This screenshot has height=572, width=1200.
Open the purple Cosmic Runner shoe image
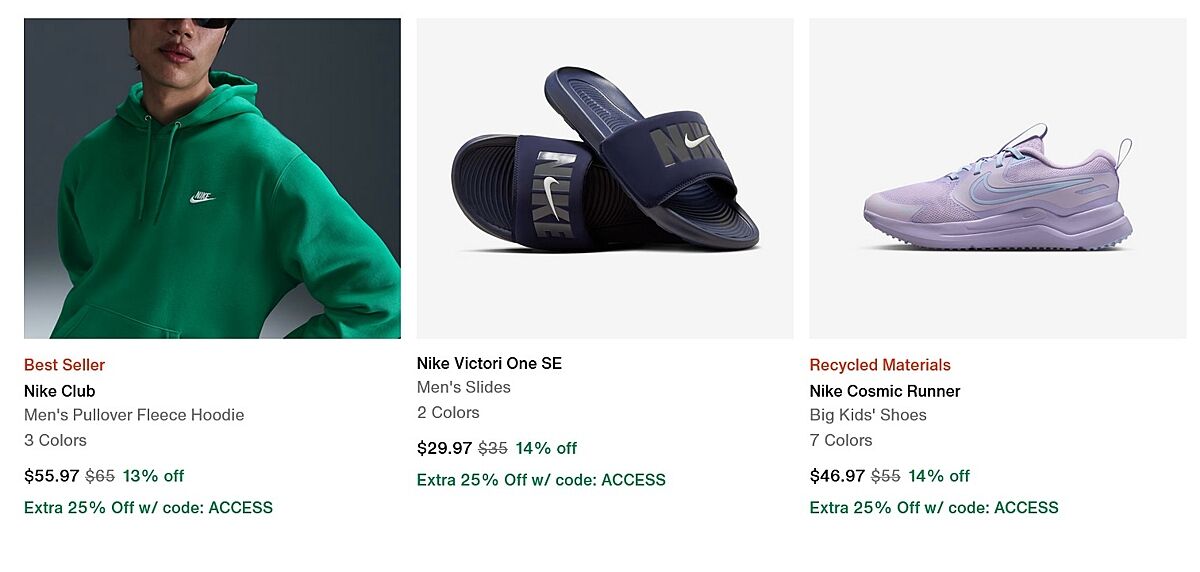coord(997,178)
